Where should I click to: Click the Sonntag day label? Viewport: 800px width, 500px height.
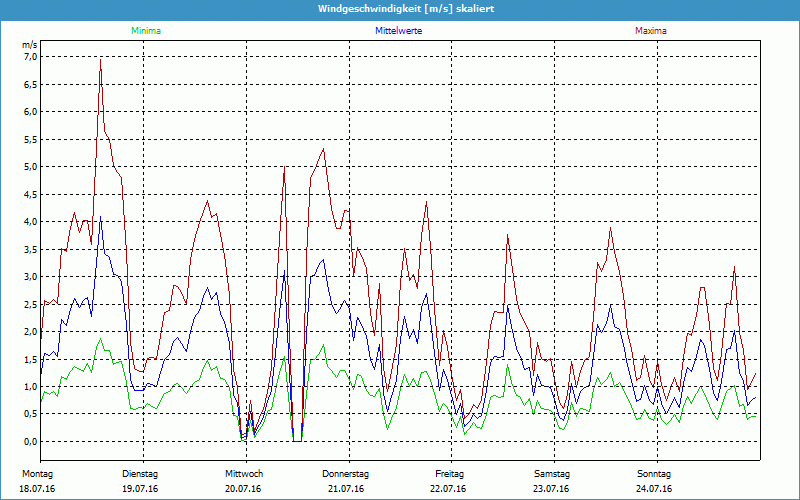pos(654,474)
